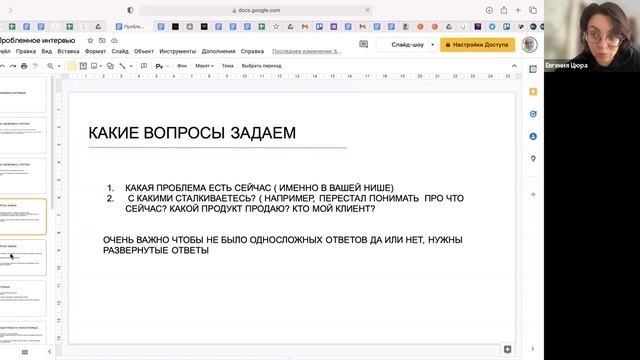This screenshot has width=640, height=360.
Task: Show Safari tab overview icon
Action: coord(533,10)
